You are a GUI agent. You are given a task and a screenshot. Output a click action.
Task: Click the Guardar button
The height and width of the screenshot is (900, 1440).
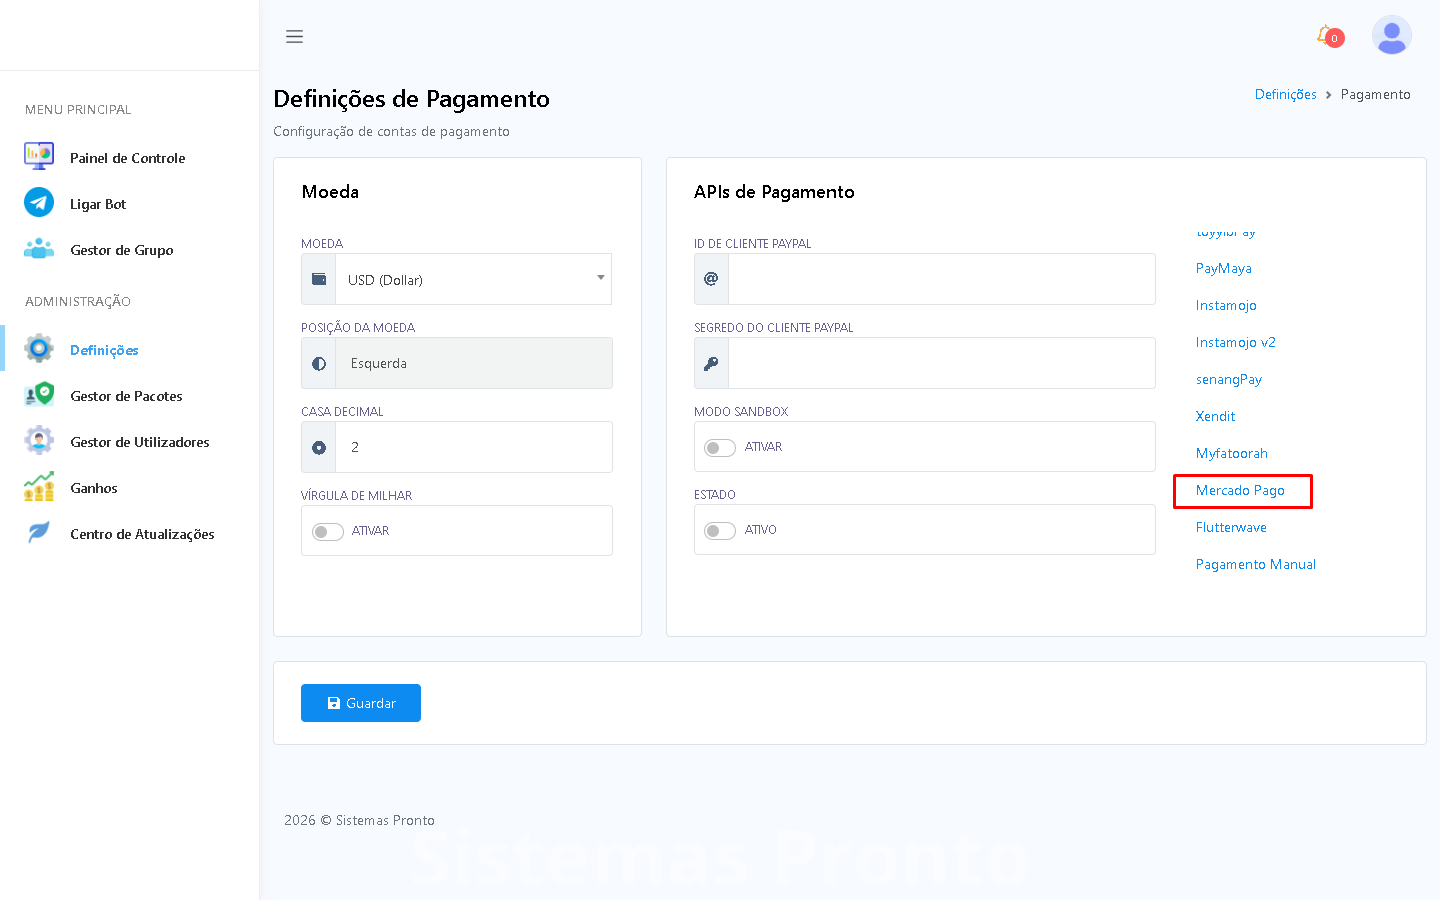[x=361, y=703]
